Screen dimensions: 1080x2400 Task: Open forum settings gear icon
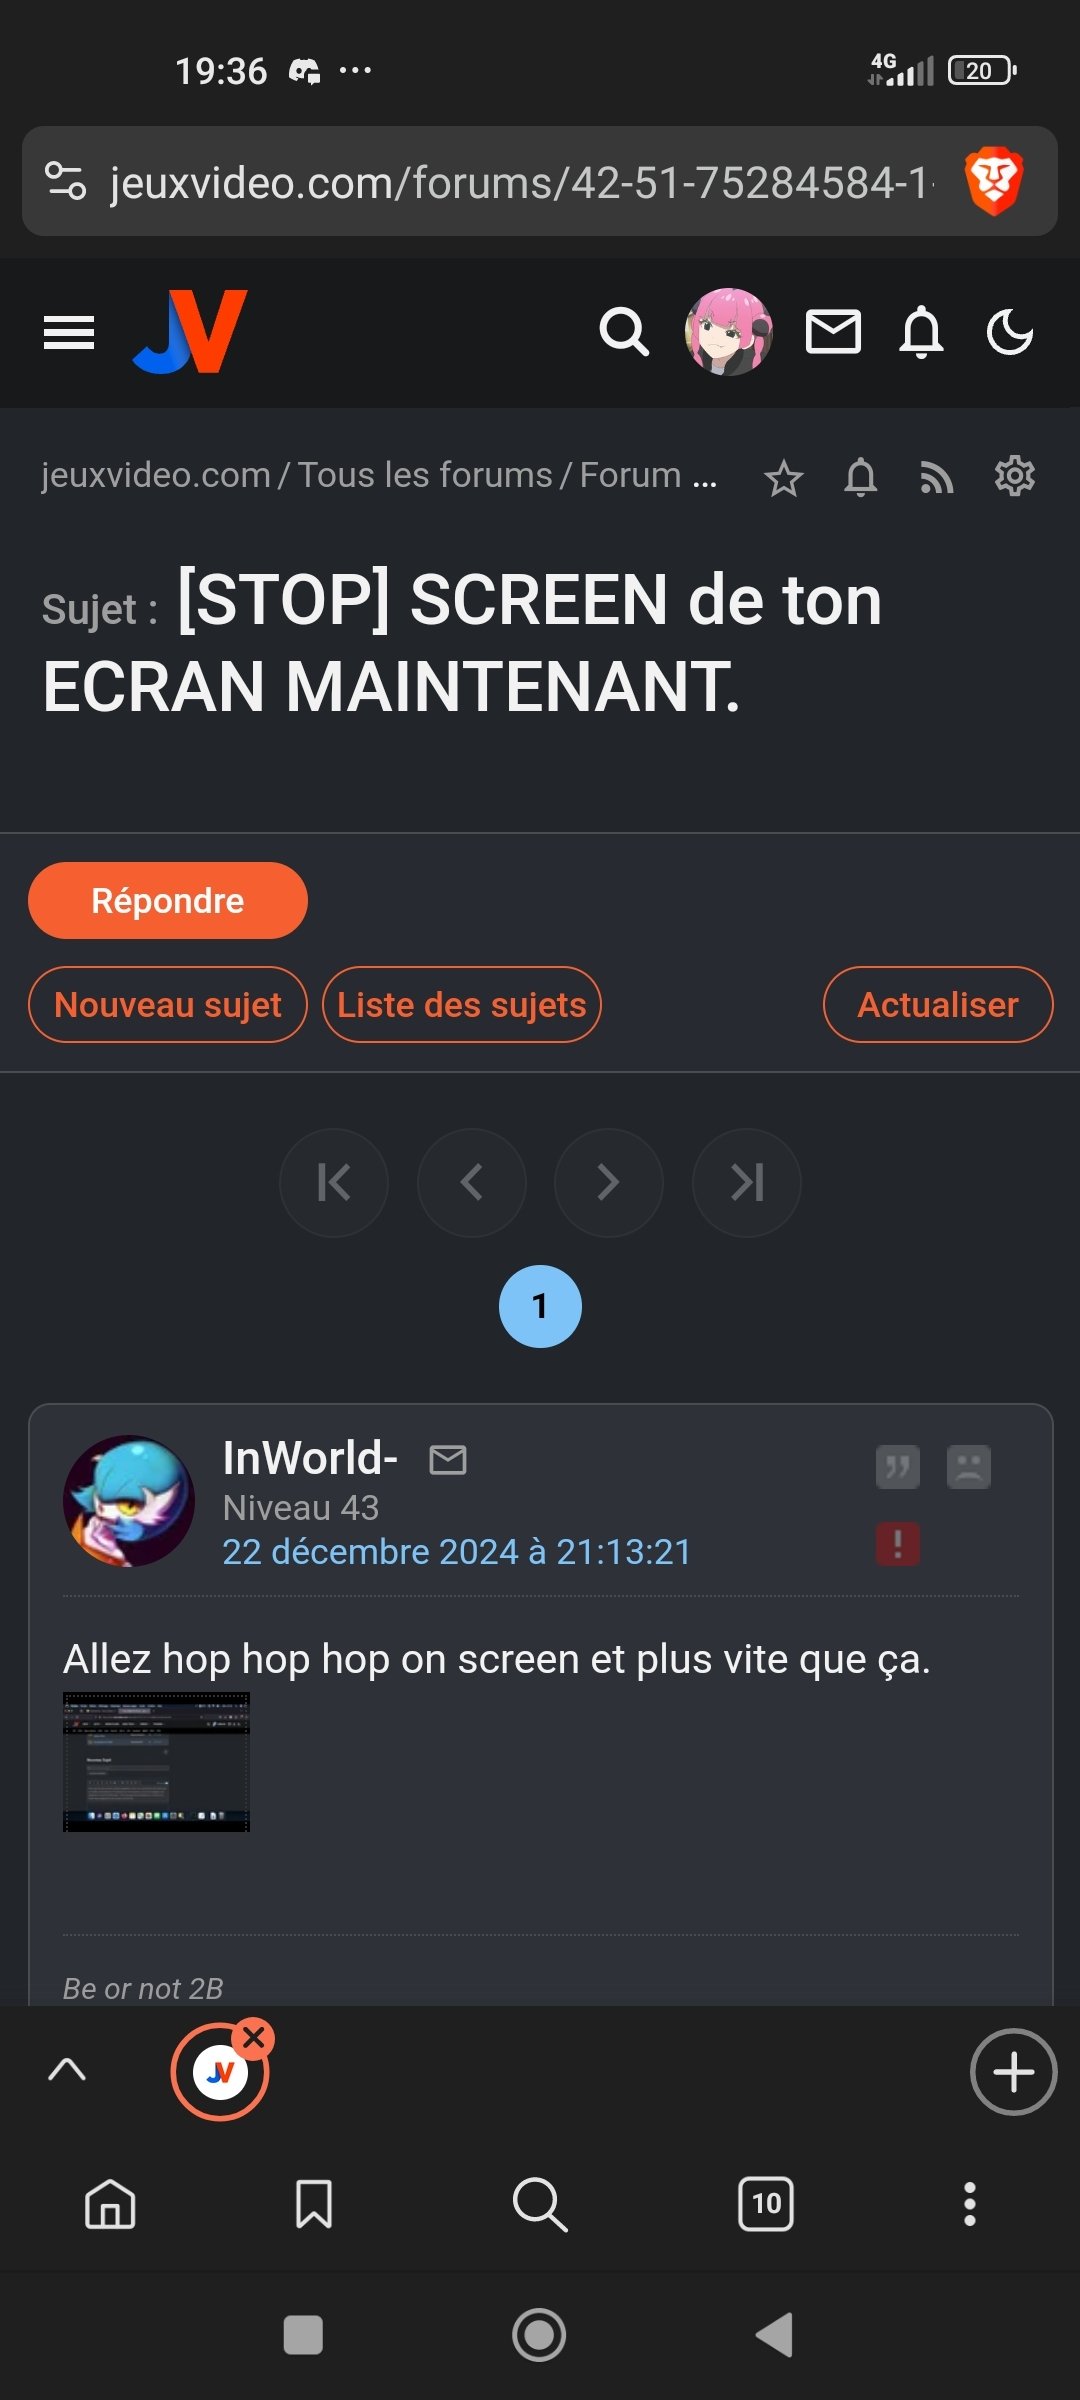[x=1014, y=476]
